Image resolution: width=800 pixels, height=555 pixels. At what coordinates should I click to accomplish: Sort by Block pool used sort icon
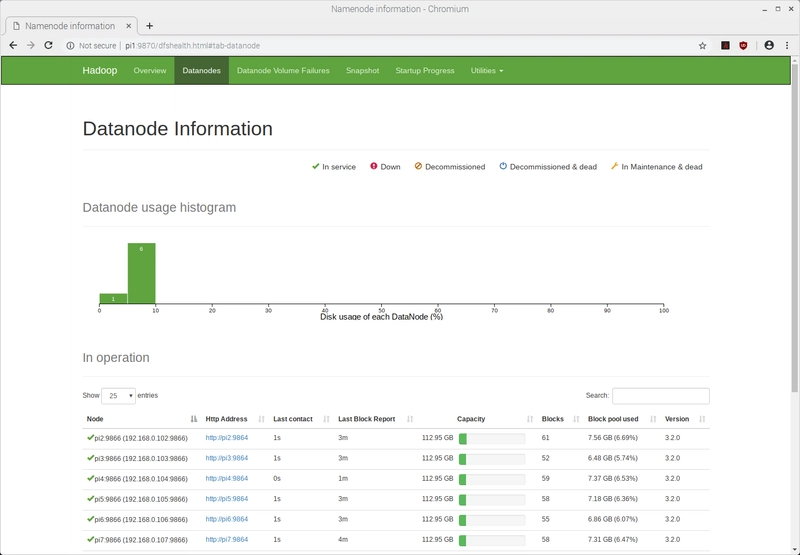653,419
